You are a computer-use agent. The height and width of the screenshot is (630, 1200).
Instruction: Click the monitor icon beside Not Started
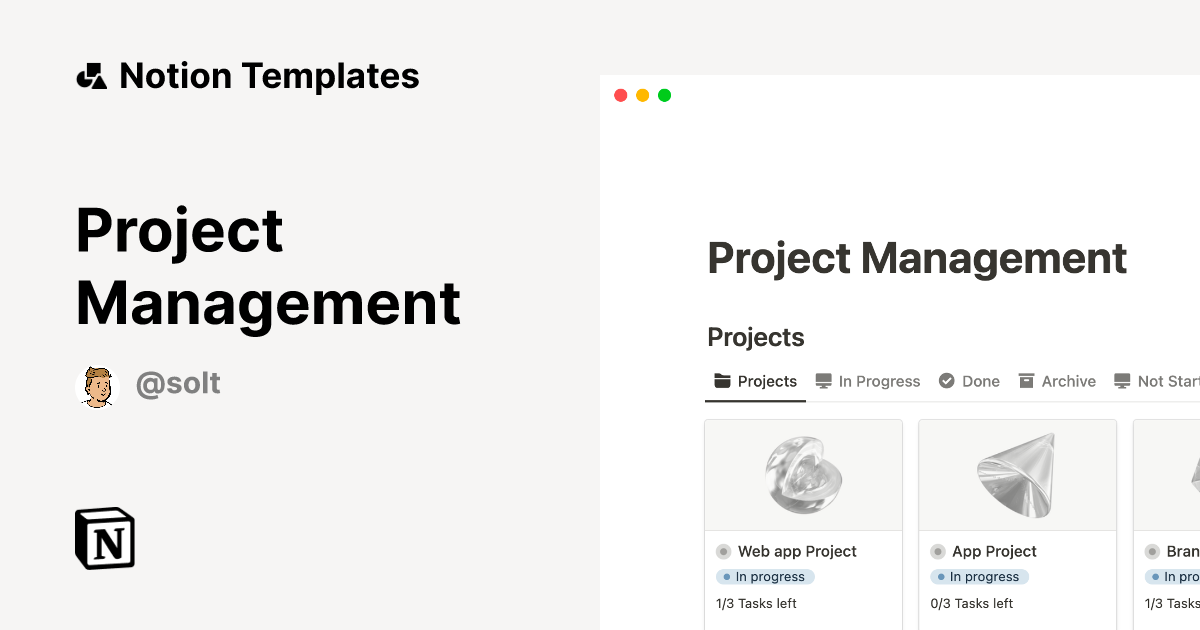[x=1122, y=381]
